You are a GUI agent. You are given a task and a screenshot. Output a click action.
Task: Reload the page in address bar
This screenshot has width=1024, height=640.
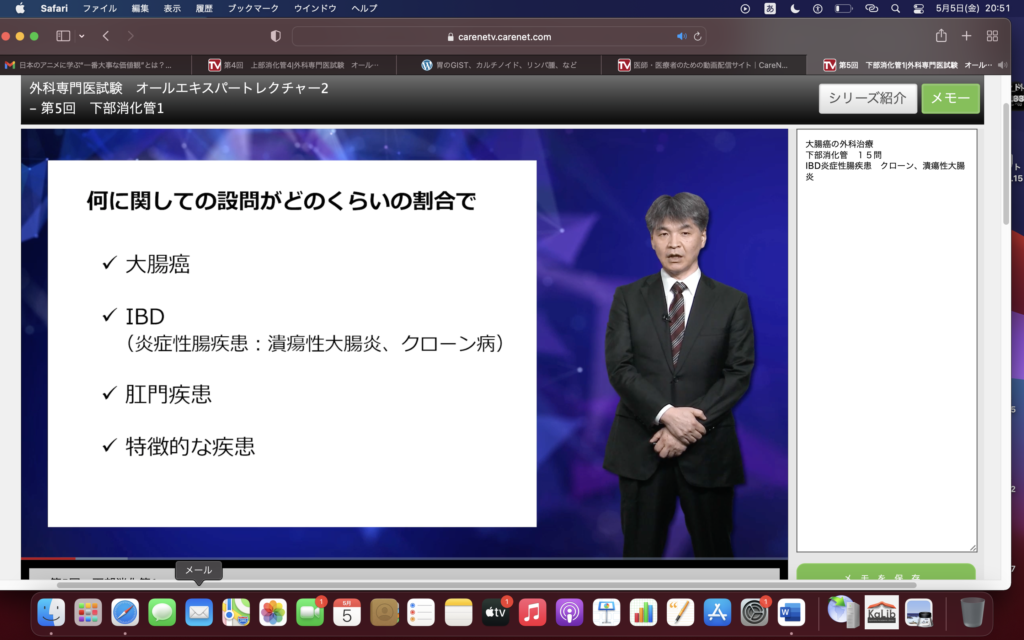(697, 37)
